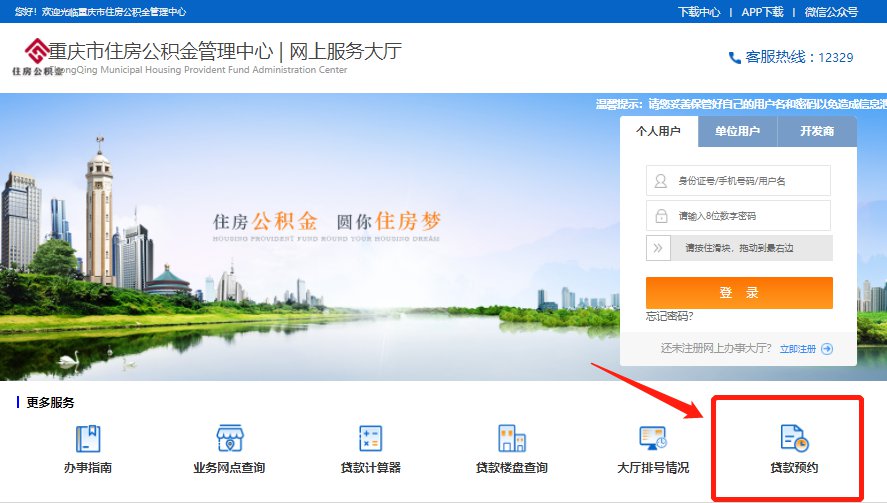Click the 还未注册网上办事大厅? text

point(716,348)
